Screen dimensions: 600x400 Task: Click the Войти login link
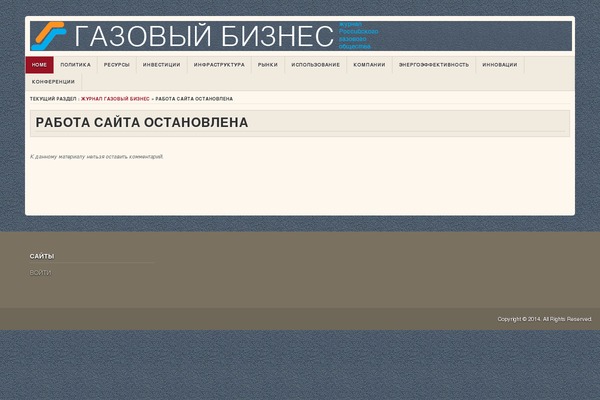[40, 273]
